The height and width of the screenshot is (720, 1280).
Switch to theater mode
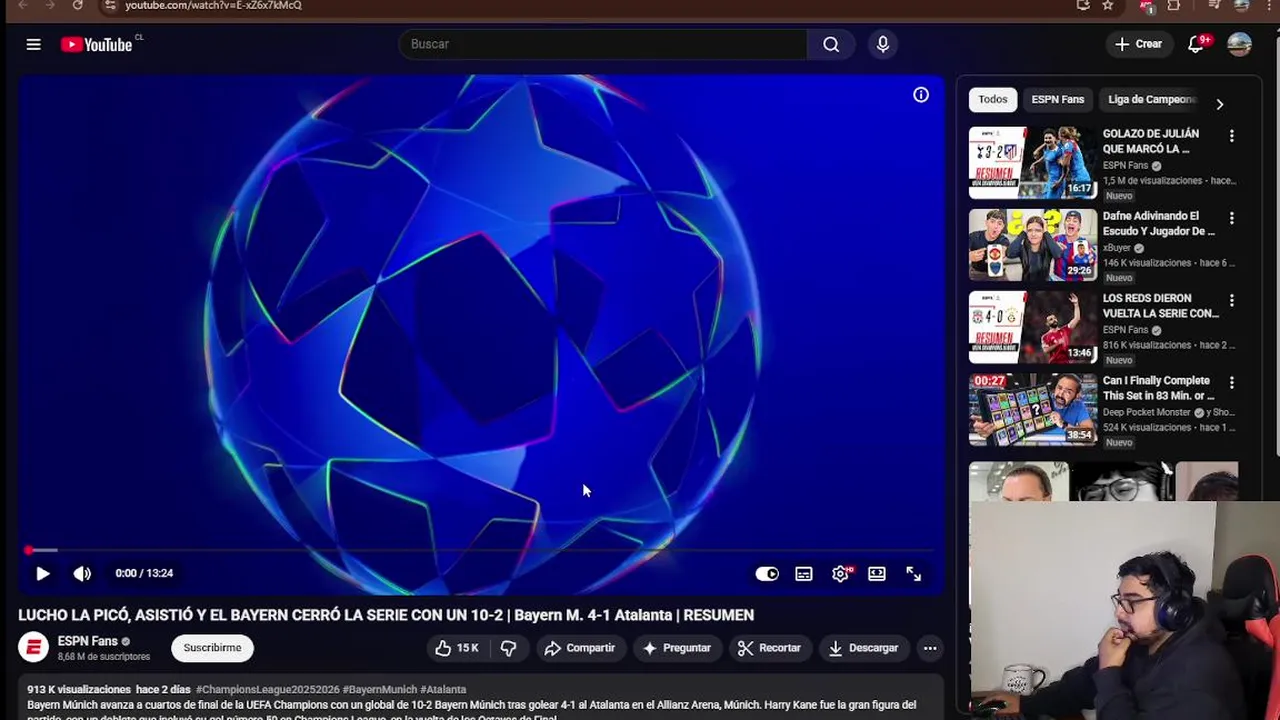877,573
